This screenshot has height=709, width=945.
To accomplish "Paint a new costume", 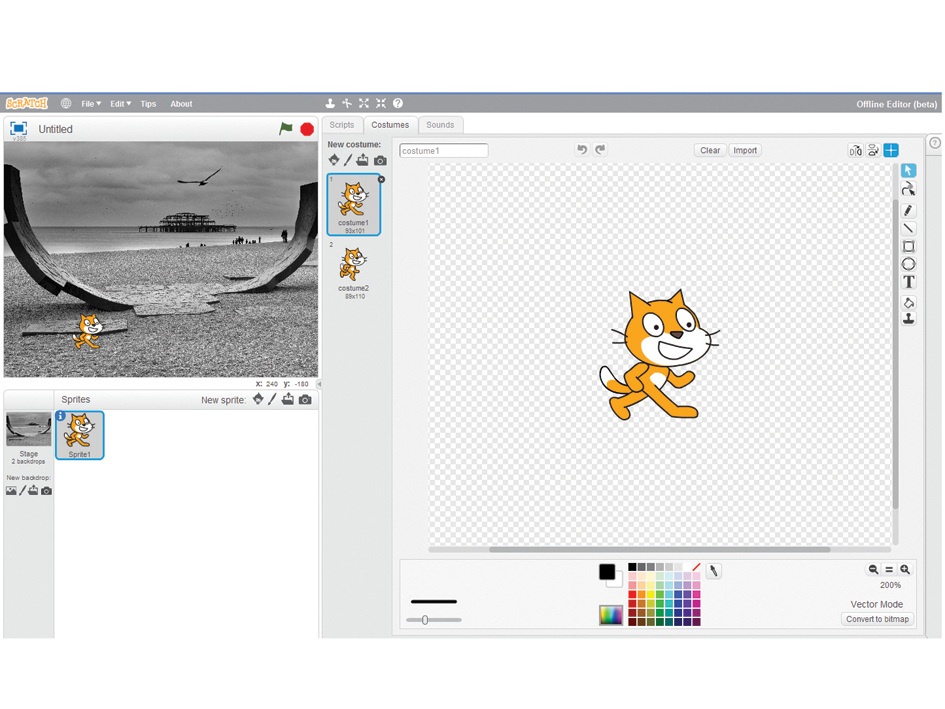I will click(348, 160).
